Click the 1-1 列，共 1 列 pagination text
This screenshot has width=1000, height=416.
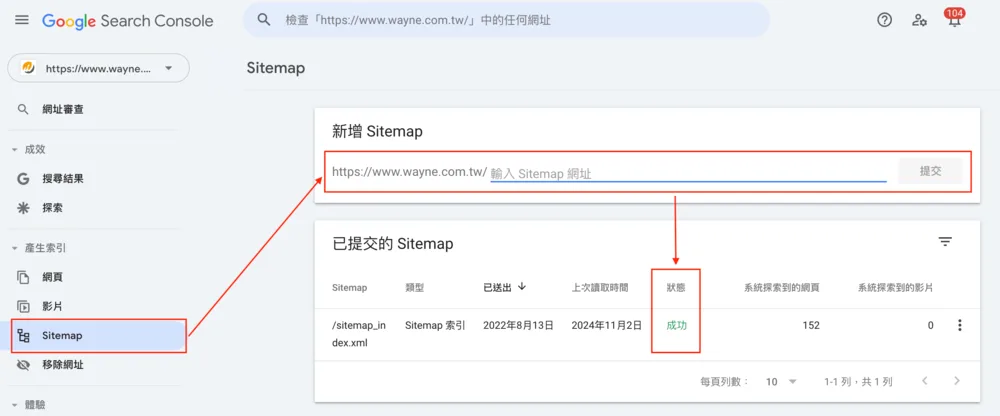[x=858, y=382]
